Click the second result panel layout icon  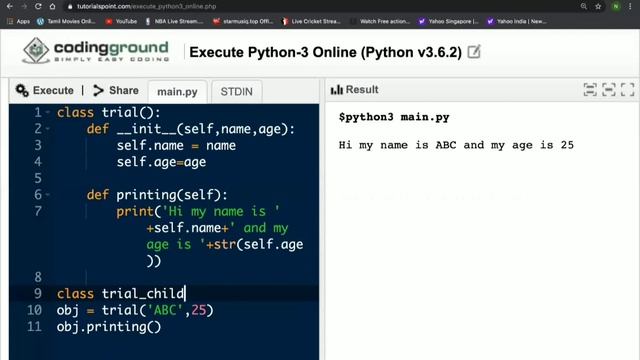pyautogui.click(x=609, y=90)
